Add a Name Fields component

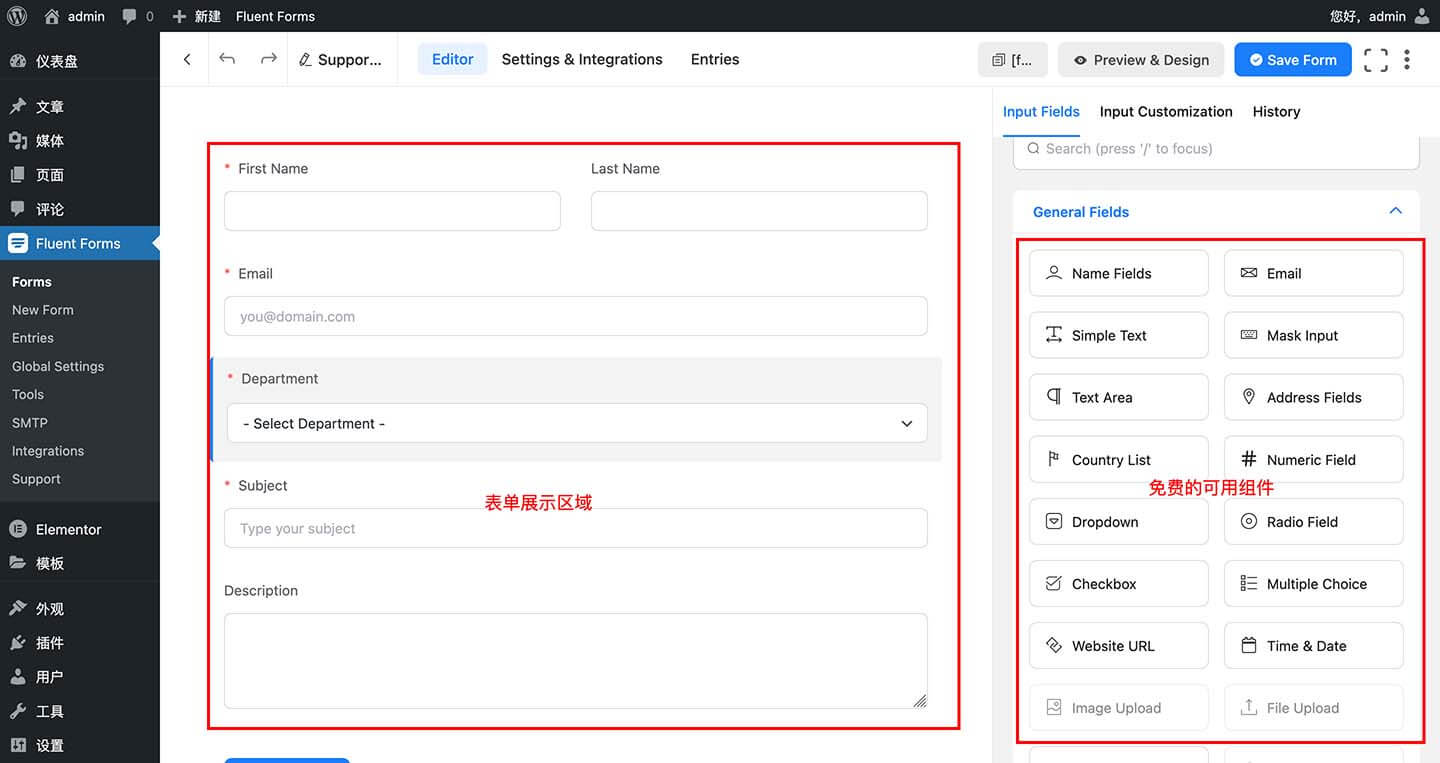point(1119,273)
